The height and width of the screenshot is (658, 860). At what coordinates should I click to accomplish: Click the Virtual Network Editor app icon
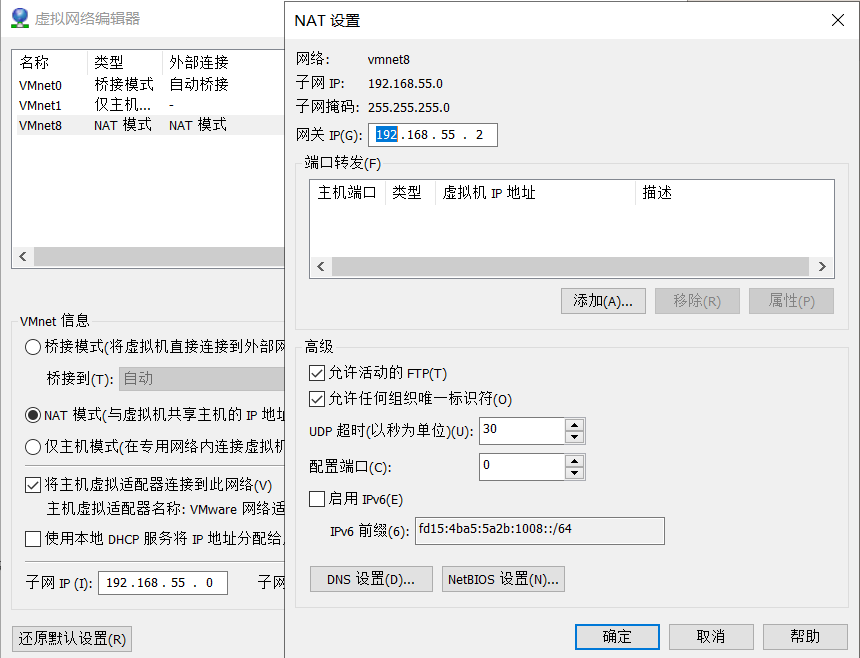(20, 18)
